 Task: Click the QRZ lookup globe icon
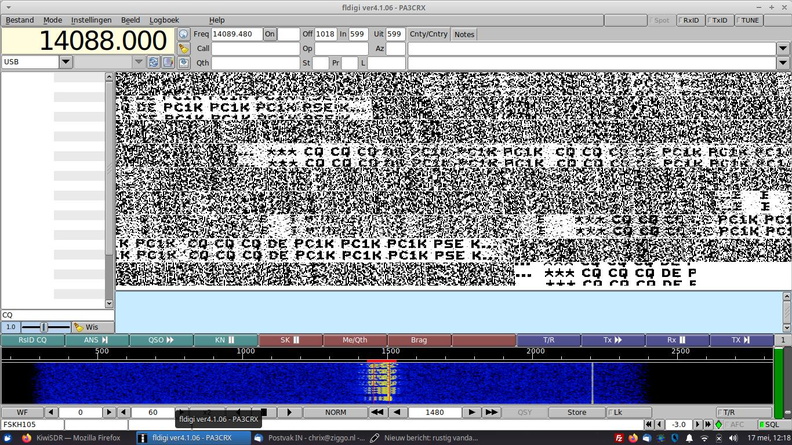(x=184, y=34)
